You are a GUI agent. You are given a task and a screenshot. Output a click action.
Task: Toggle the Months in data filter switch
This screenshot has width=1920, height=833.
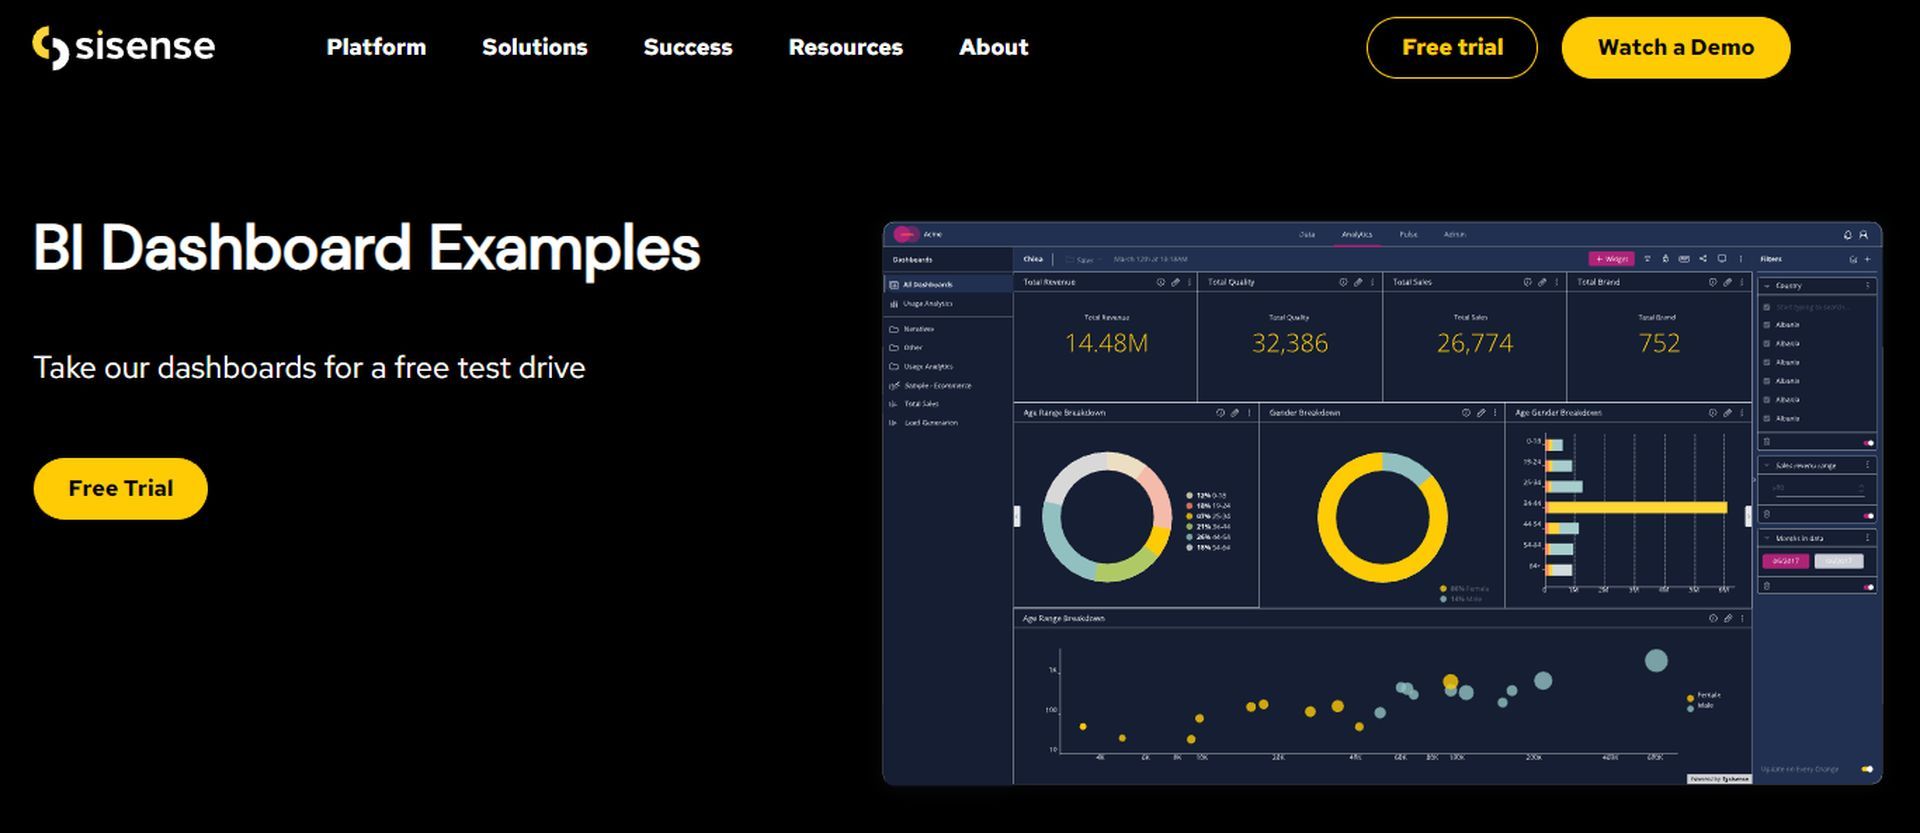[1868, 588]
